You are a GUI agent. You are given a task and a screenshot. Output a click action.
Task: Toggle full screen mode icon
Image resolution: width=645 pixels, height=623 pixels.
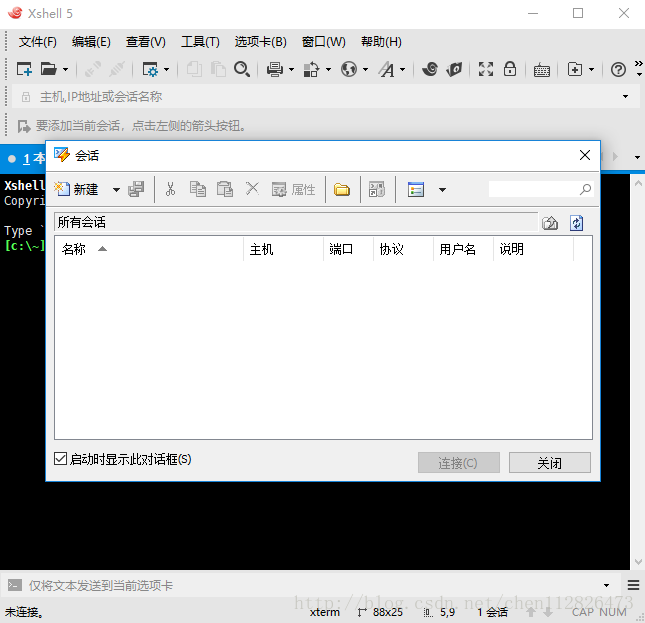coord(486,69)
